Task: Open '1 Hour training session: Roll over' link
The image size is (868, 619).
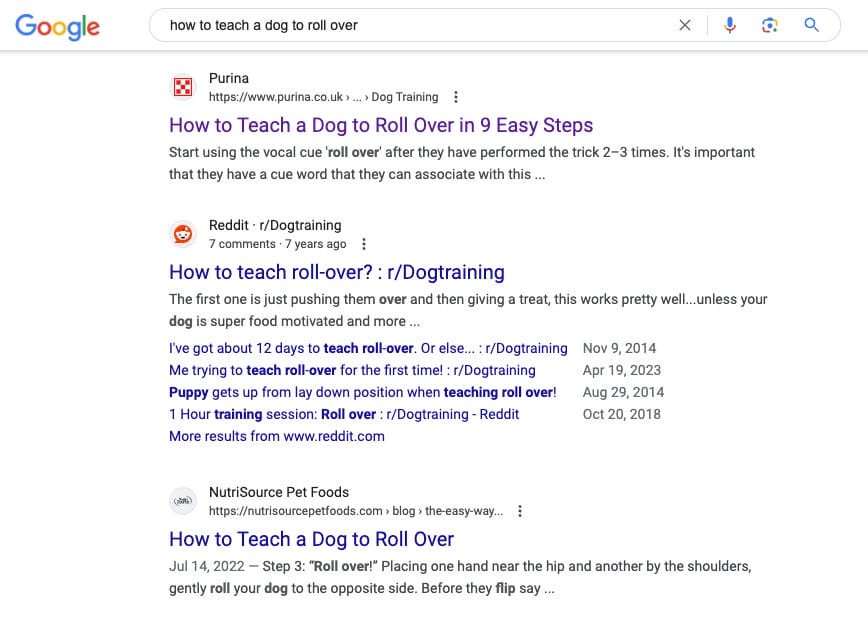Action: [x=344, y=415]
